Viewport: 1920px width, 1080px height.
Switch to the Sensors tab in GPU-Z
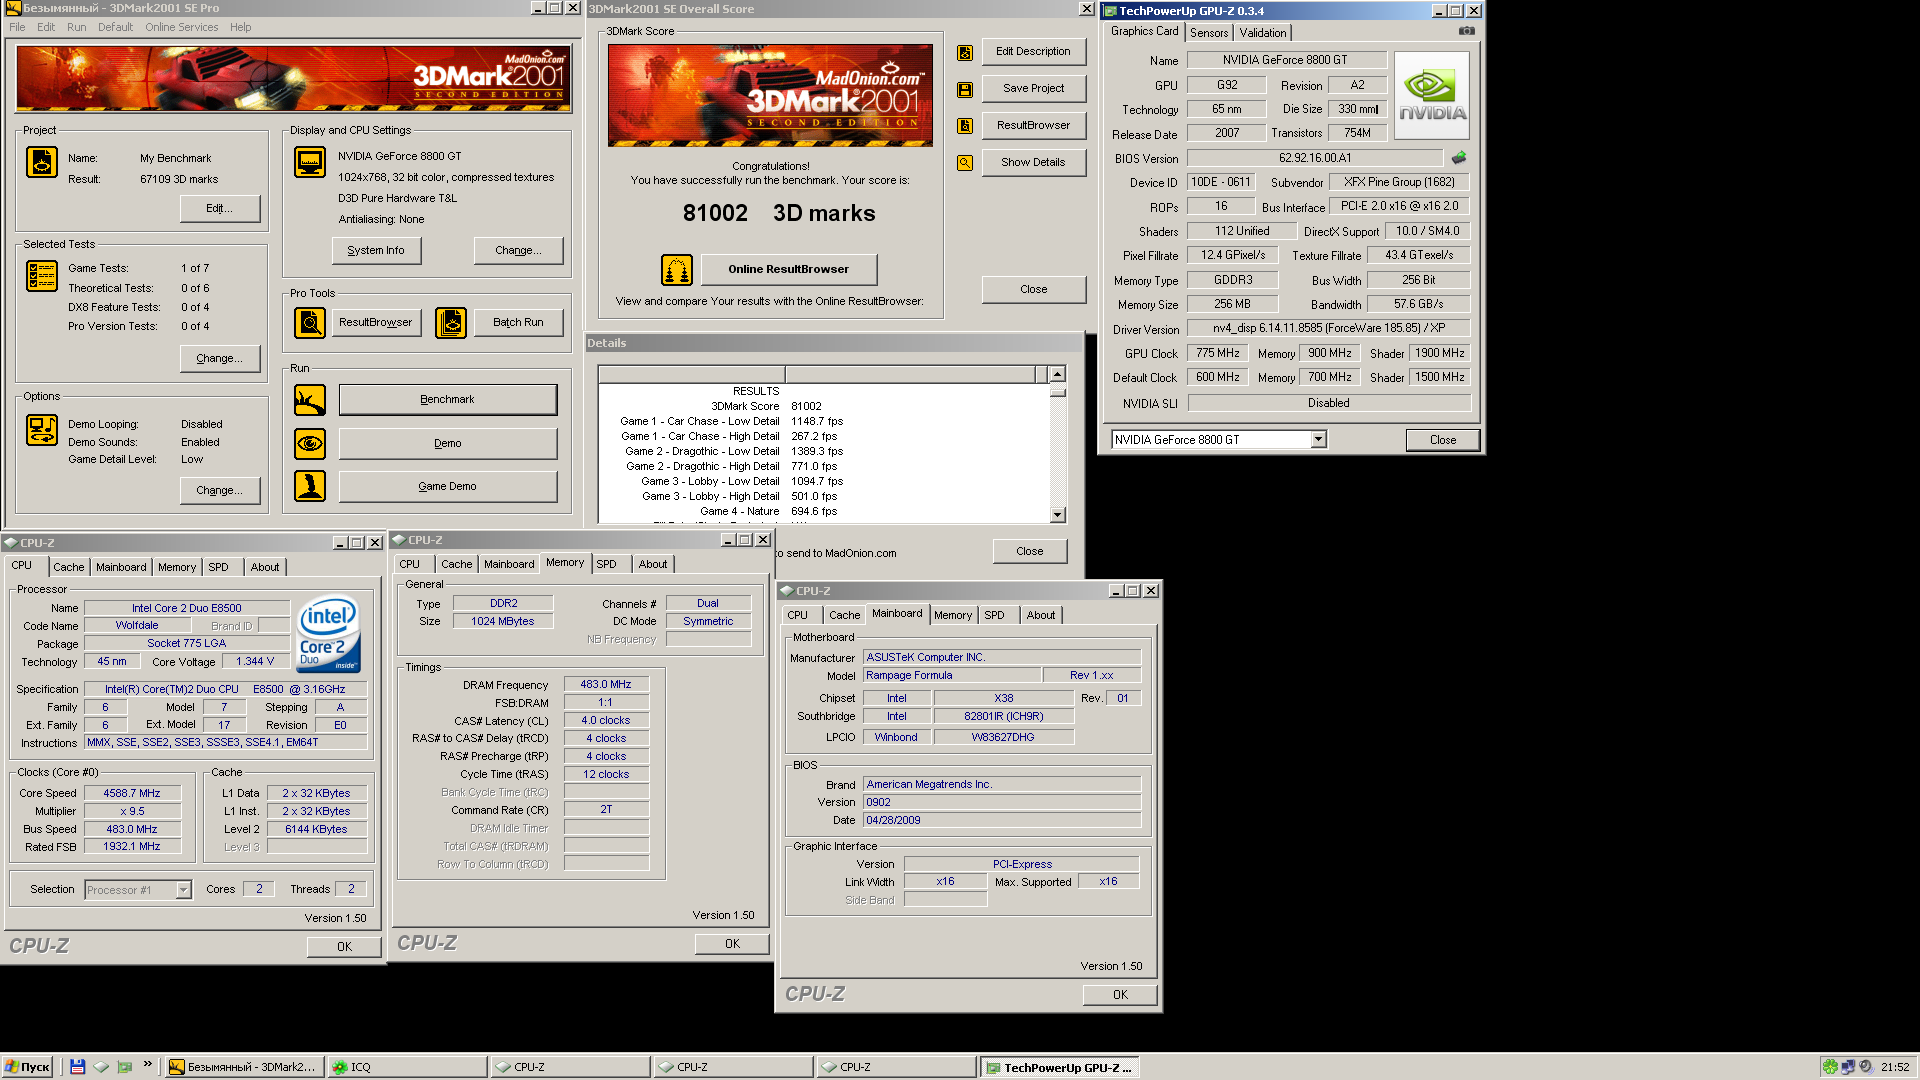coord(1209,33)
